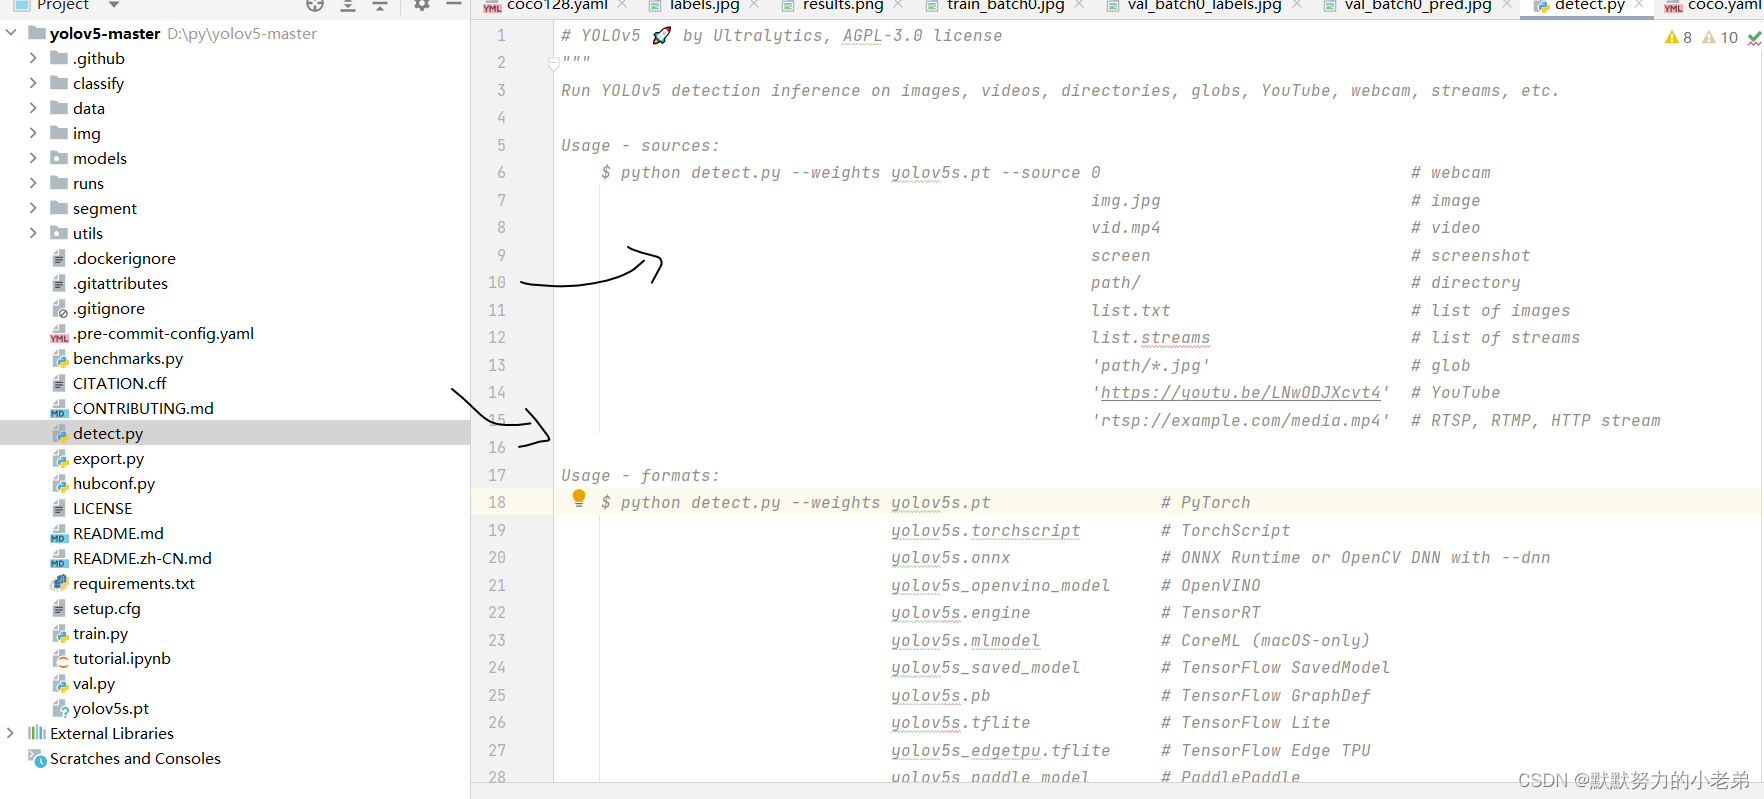The image size is (1764, 799).
Task: Close the results.png tab
Action: (898, 5)
